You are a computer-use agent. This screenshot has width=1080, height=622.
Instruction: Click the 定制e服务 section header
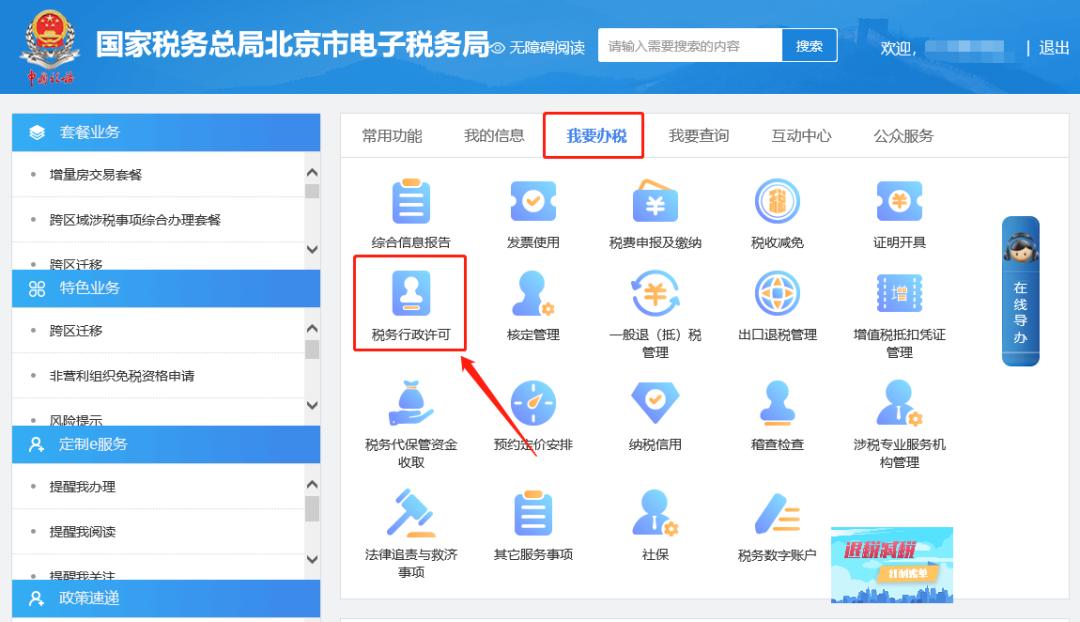tap(166, 444)
